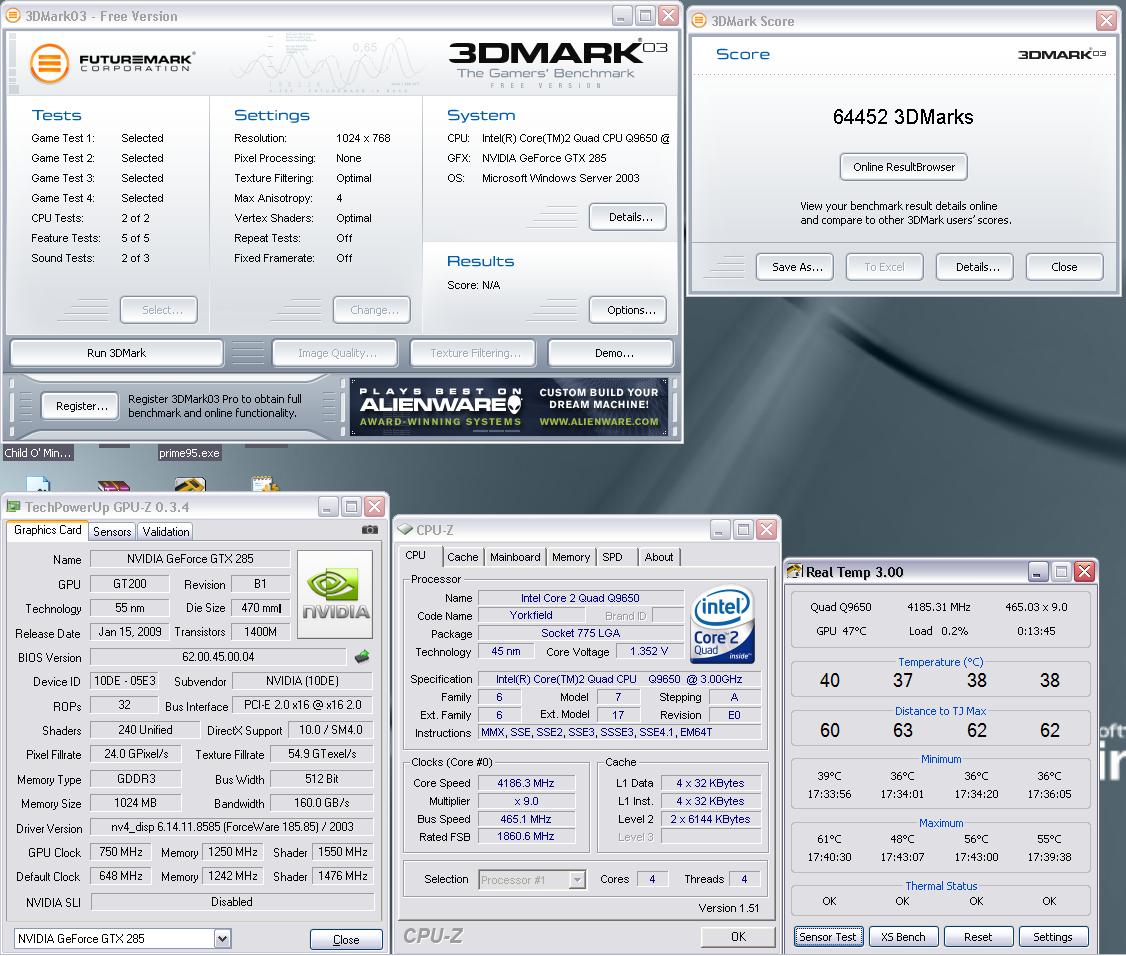Open the Memory tab in CPU-Z

[571, 557]
